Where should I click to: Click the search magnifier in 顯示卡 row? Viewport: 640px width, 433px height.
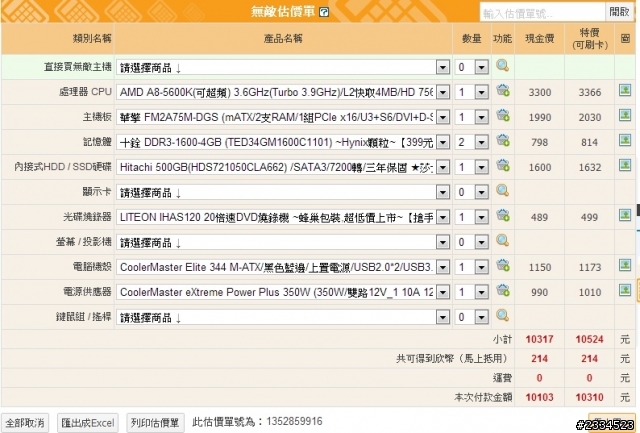[x=502, y=190]
